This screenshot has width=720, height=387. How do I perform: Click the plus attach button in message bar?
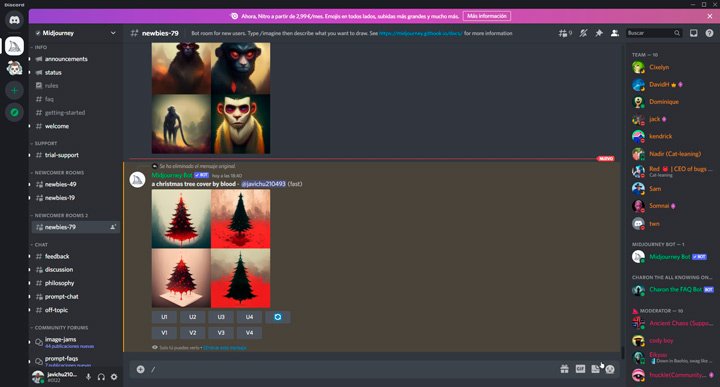pos(141,369)
